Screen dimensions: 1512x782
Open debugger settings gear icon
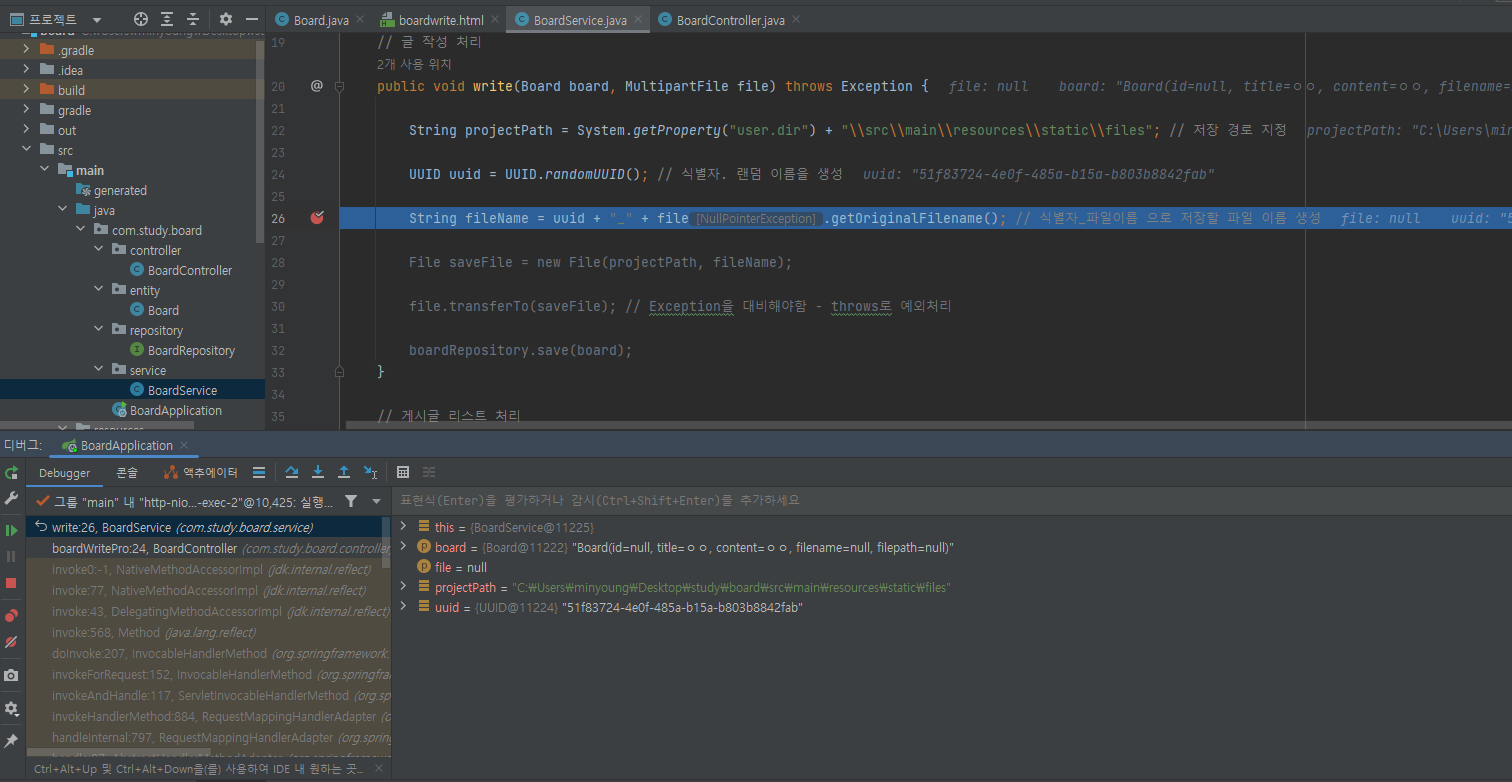click(x=11, y=708)
